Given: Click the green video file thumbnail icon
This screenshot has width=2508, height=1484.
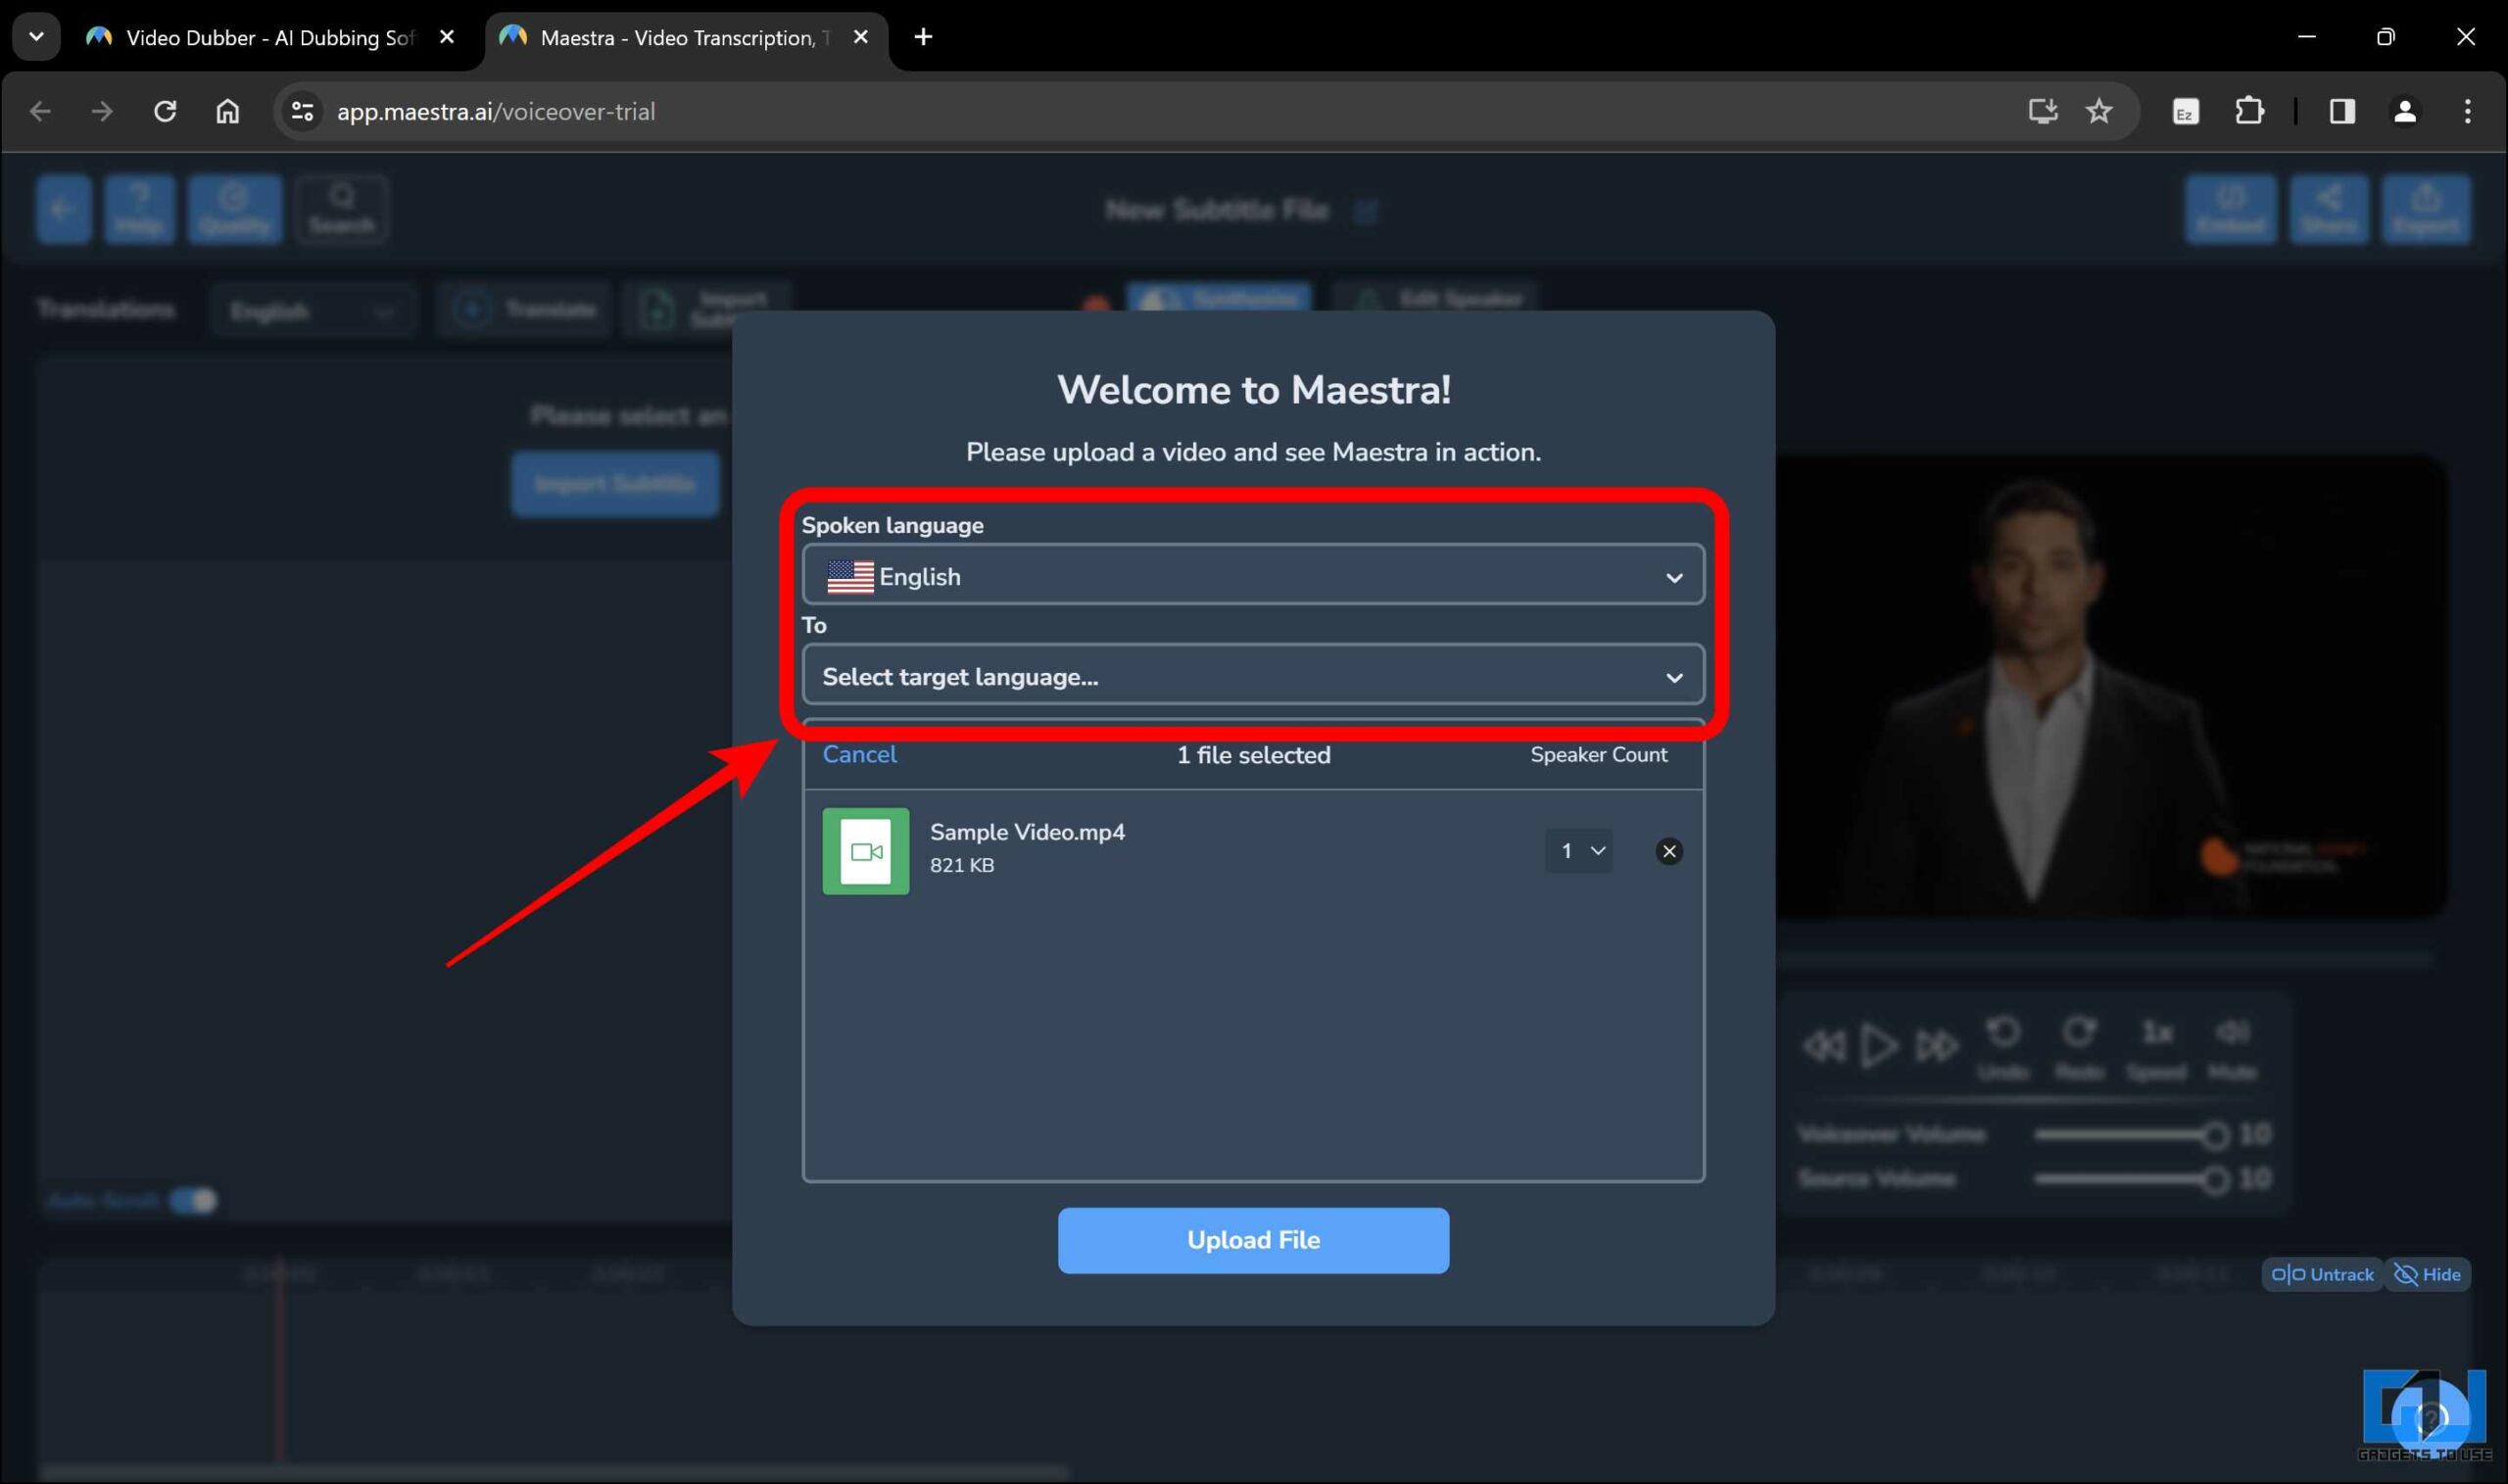Looking at the screenshot, I should click(865, 851).
